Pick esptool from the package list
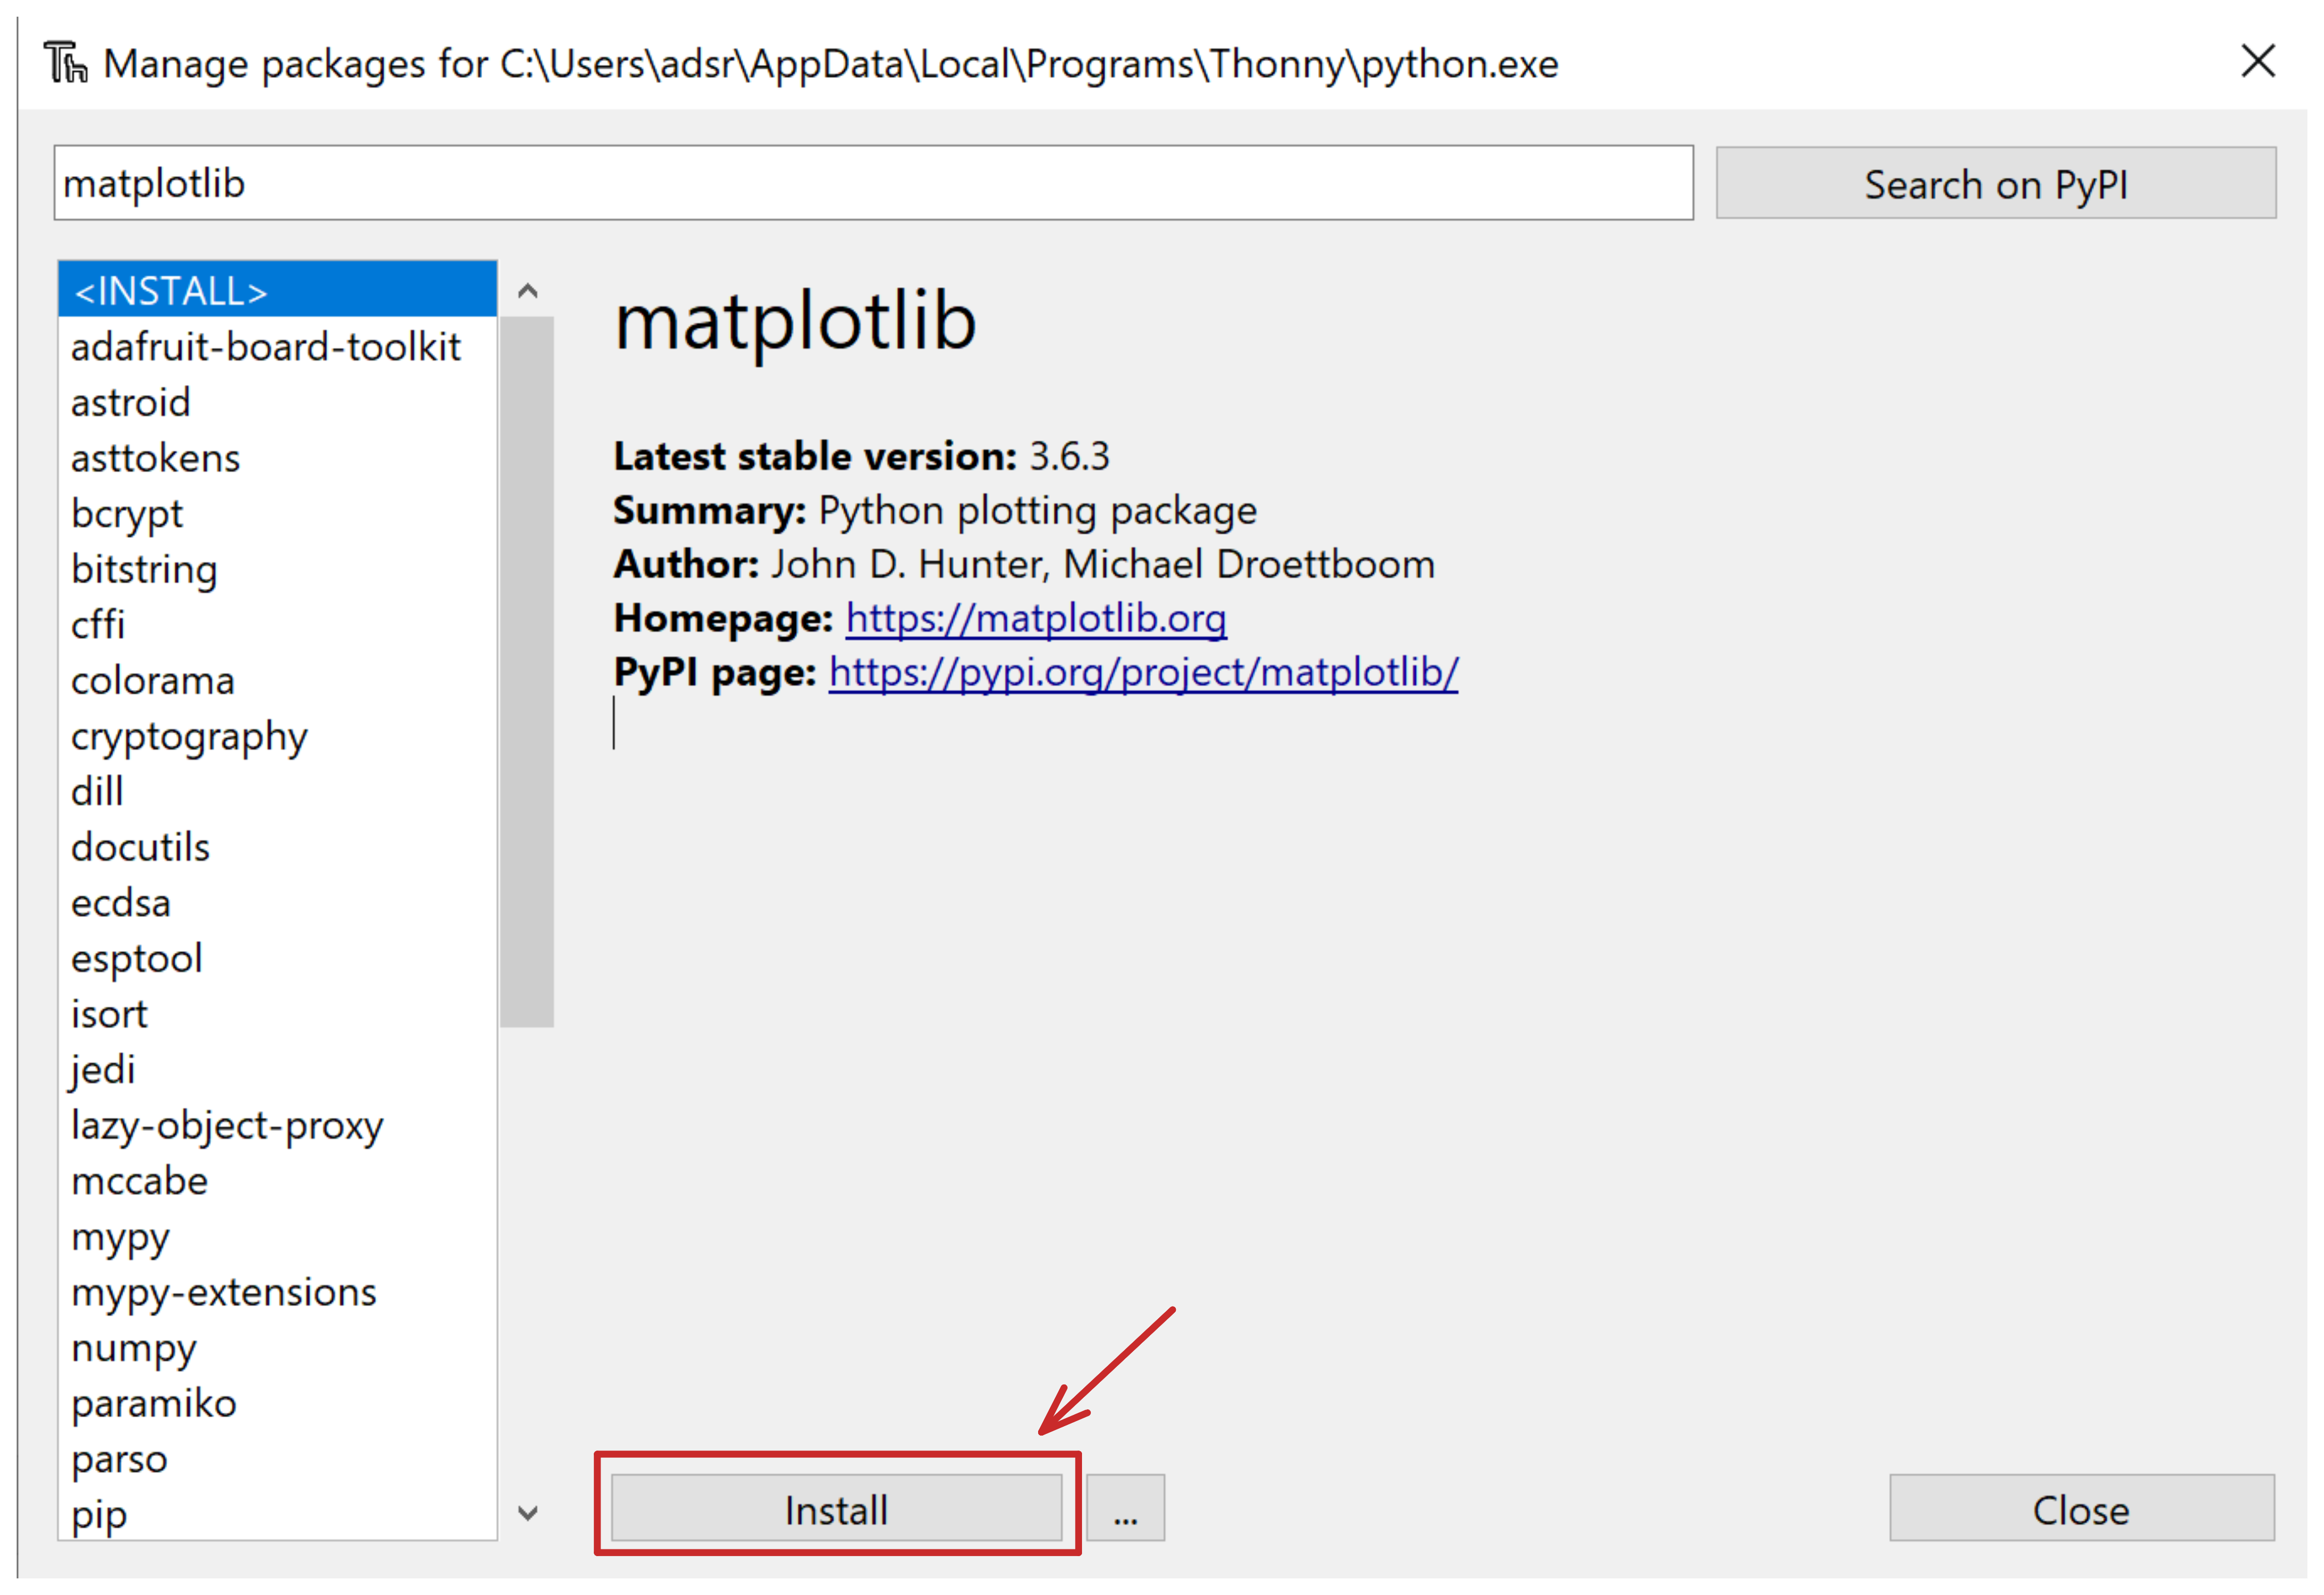The image size is (2324, 1595). click(277, 958)
